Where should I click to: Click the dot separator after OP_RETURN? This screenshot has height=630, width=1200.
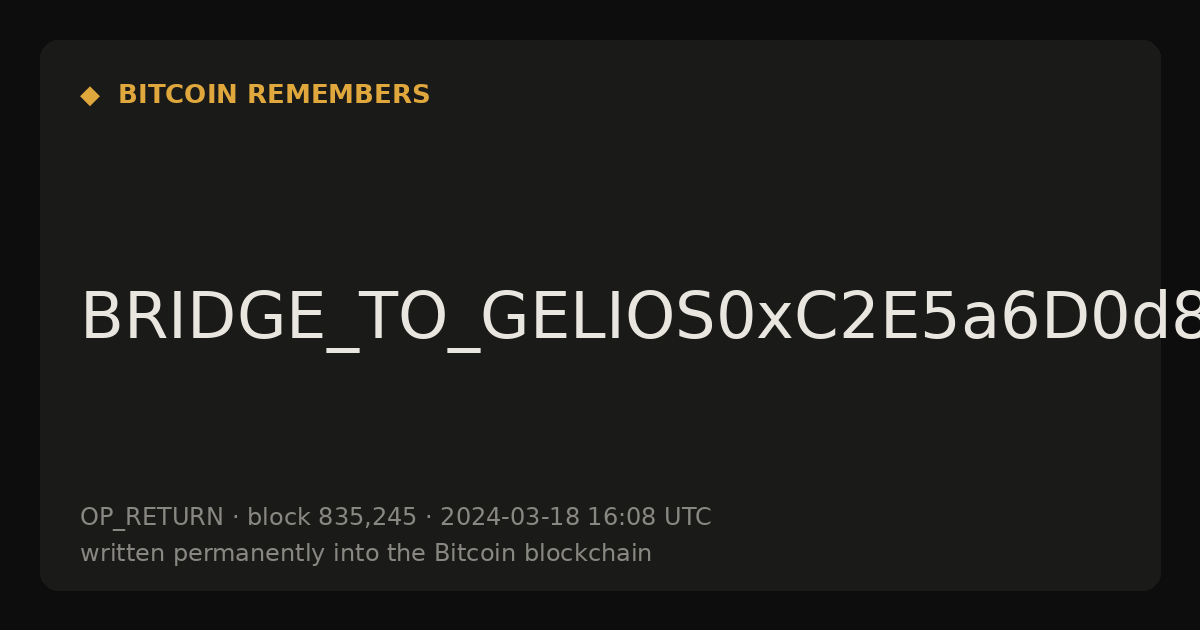(x=235, y=518)
